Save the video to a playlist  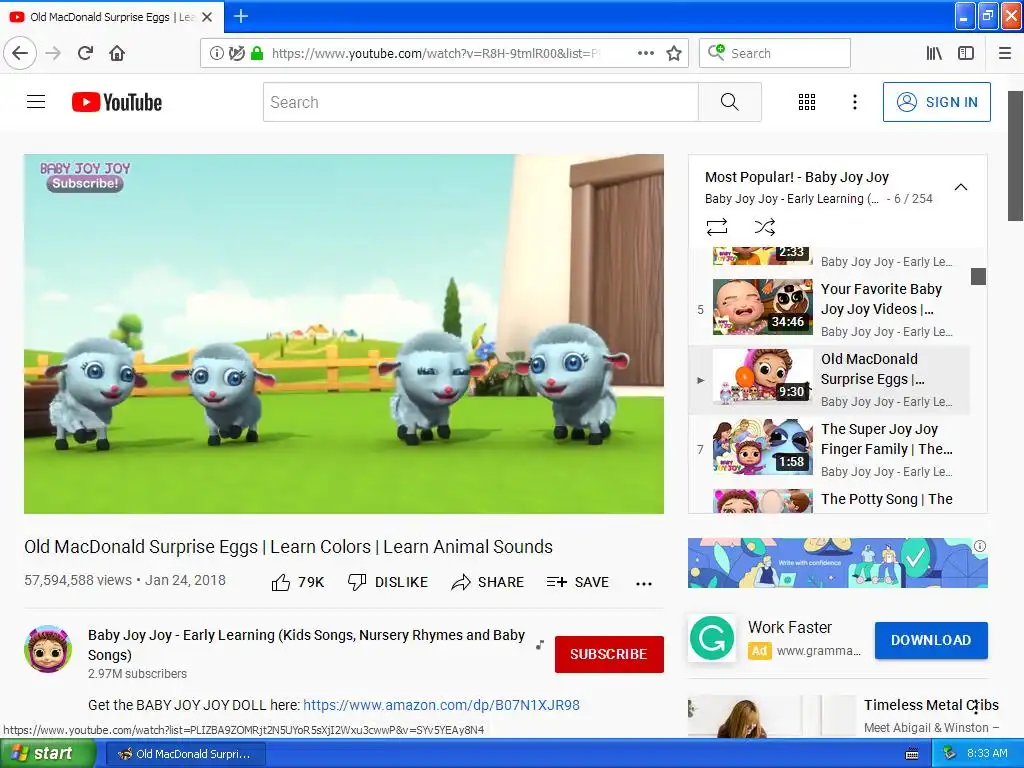577,582
